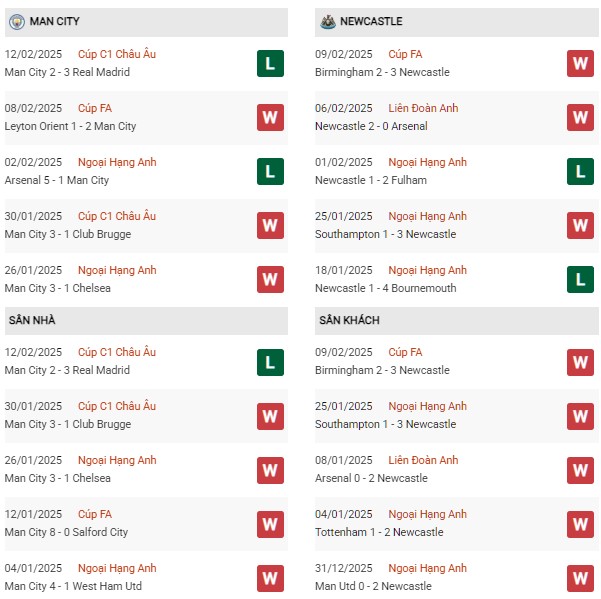The width and height of the screenshot is (601, 599).
Task: Select the NEWCASTLE section header
Action: click(x=456, y=22)
